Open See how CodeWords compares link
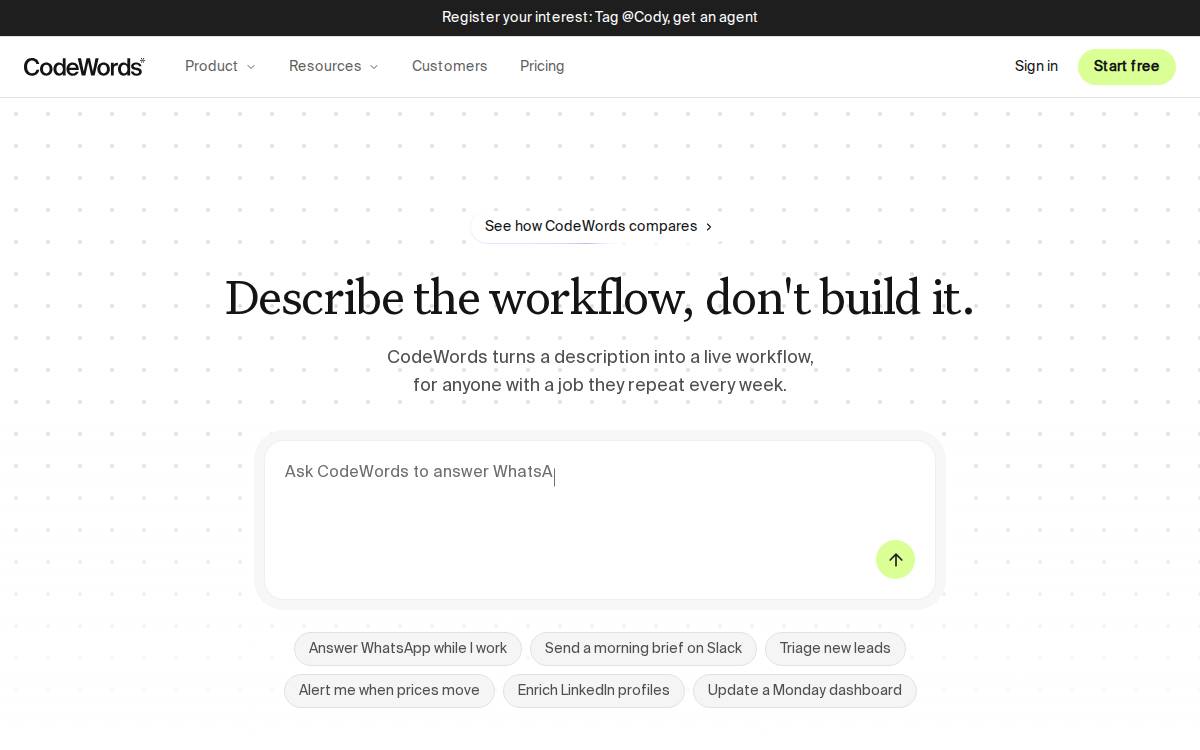This screenshot has height=750, width=1200. pos(599,226)
